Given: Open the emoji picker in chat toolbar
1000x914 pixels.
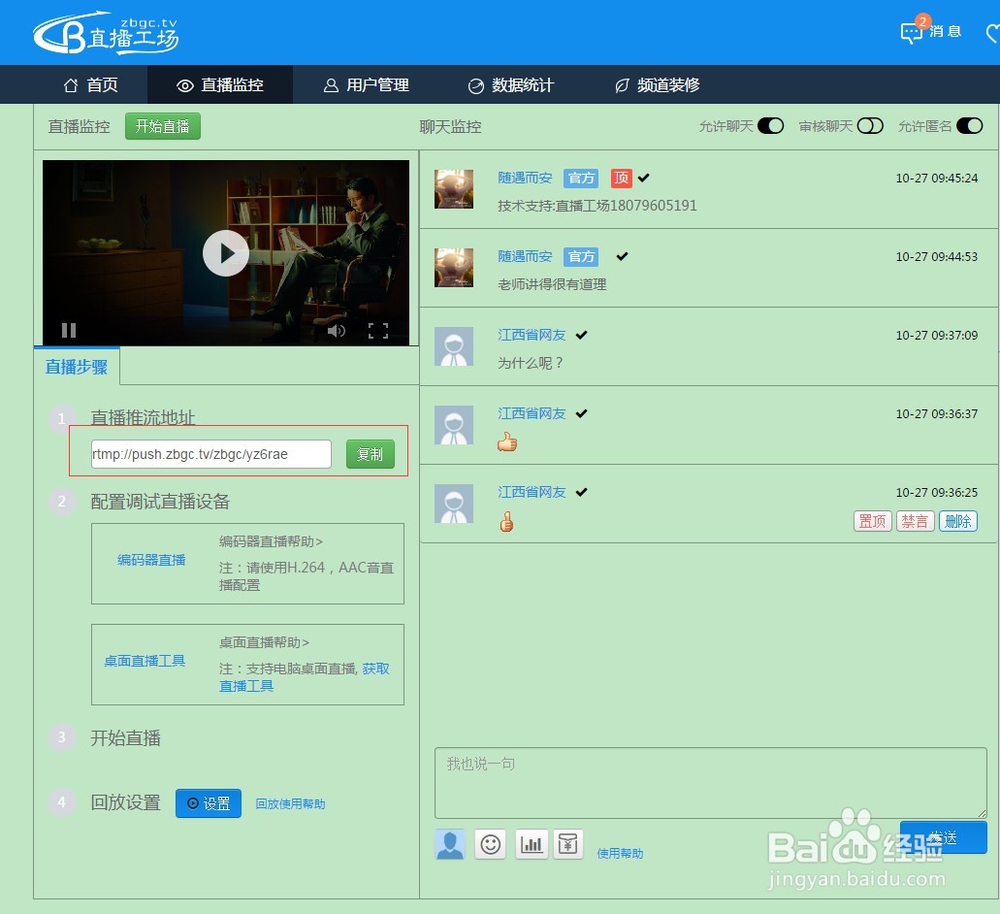Looking at the screenshot, I should pos(490,844).
